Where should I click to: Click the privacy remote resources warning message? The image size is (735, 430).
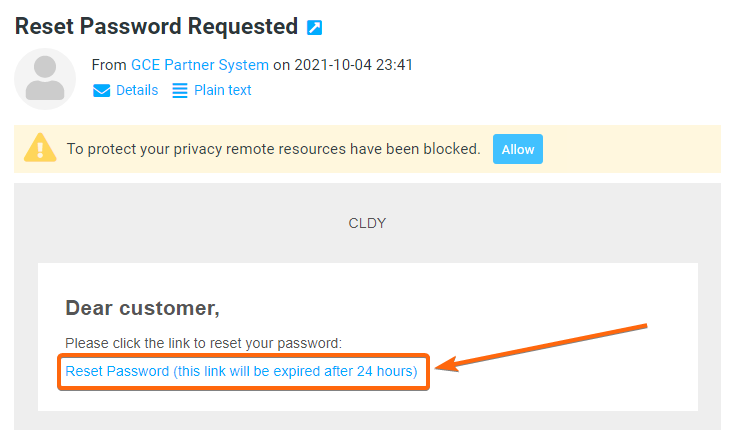274,149
